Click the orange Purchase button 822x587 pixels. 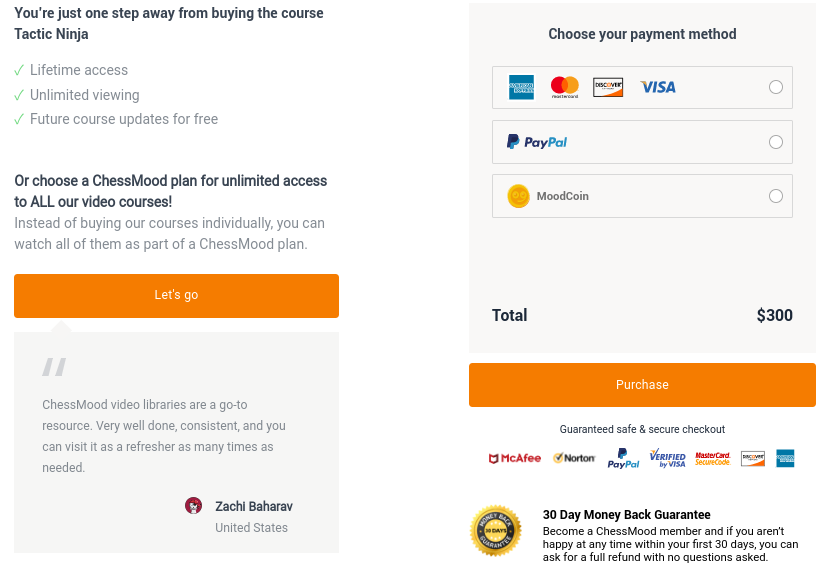tap(642, 385)
